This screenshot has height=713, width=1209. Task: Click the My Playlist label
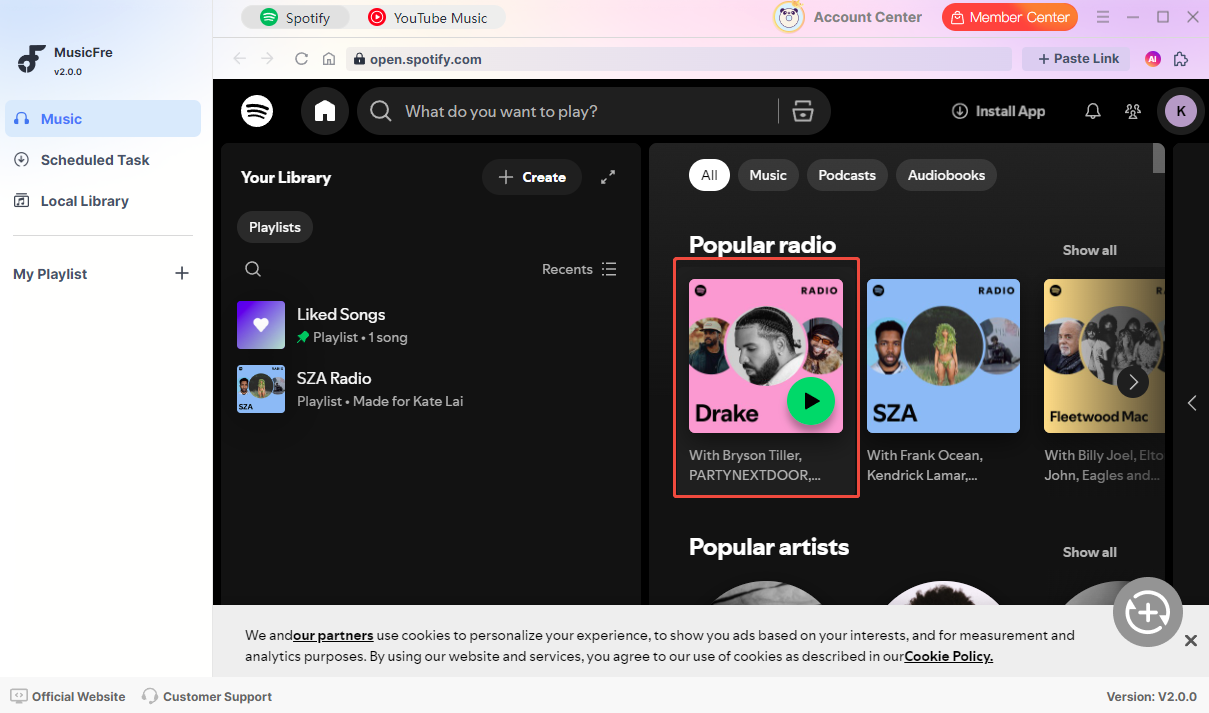(50, 274)
